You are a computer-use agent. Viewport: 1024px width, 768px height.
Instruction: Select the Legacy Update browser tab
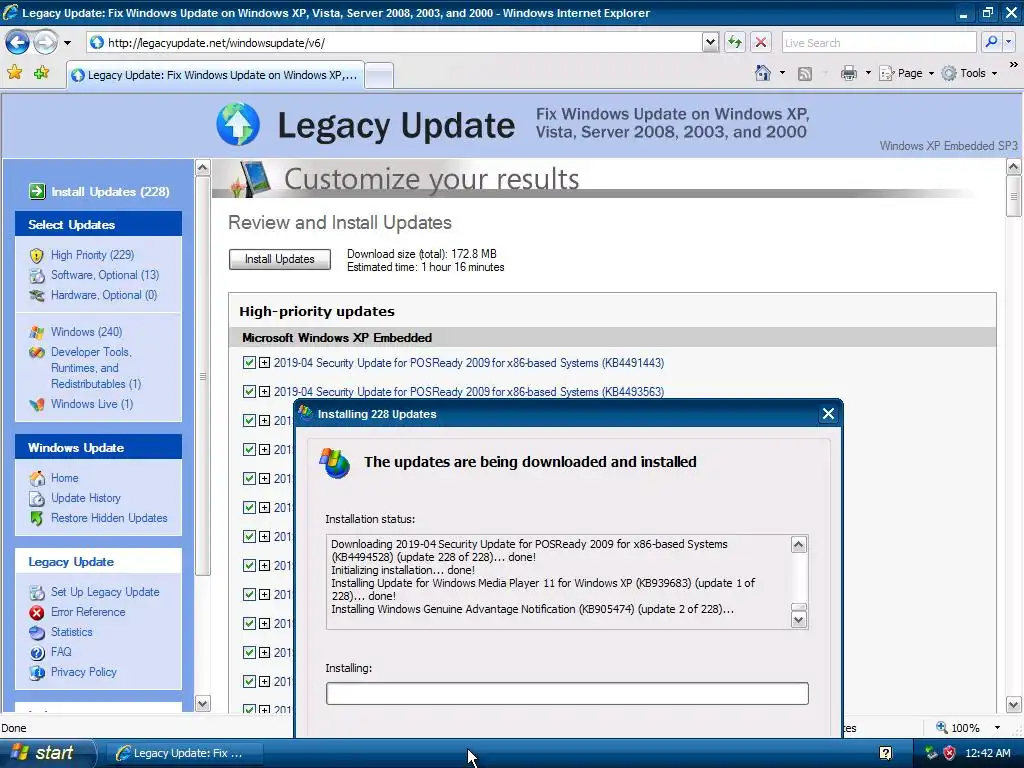pyautogui.click(x=216, y=75)
